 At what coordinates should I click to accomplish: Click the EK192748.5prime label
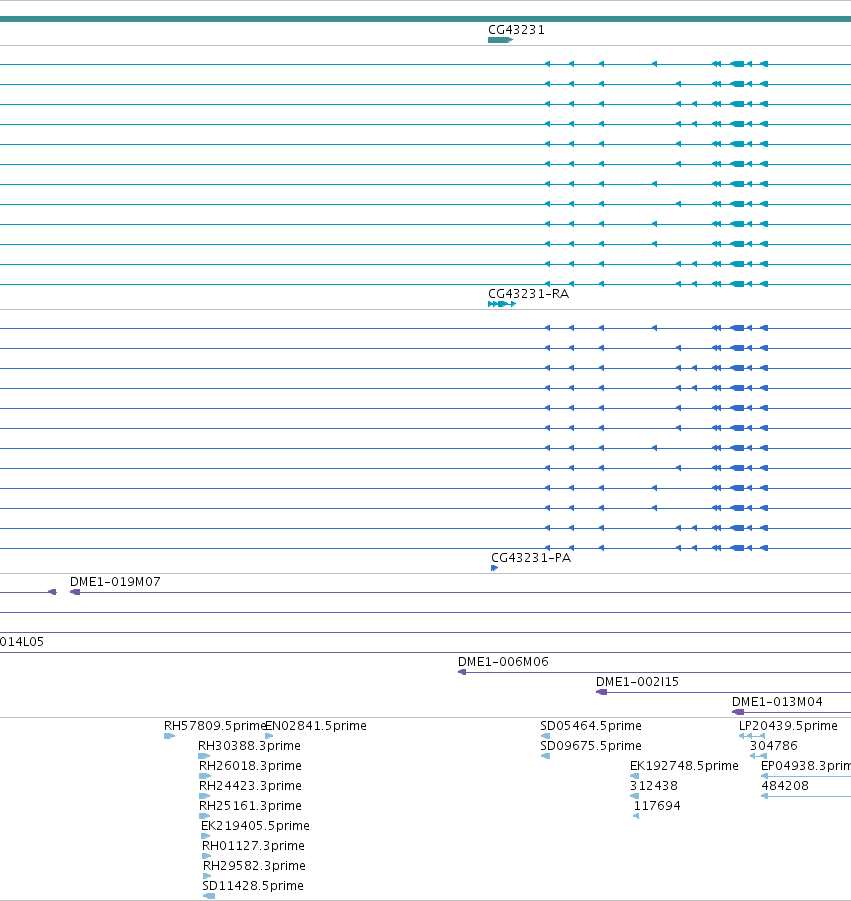684,766
